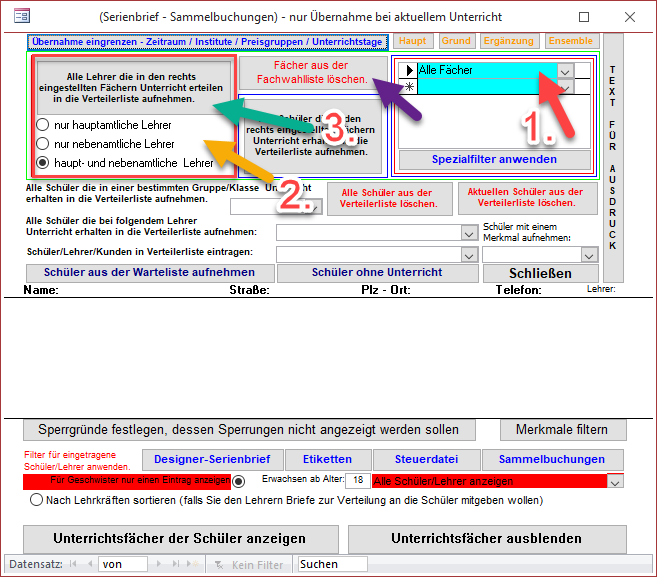
Task: Open the Ergänzung tab
Action: click(x=509, y=41)
